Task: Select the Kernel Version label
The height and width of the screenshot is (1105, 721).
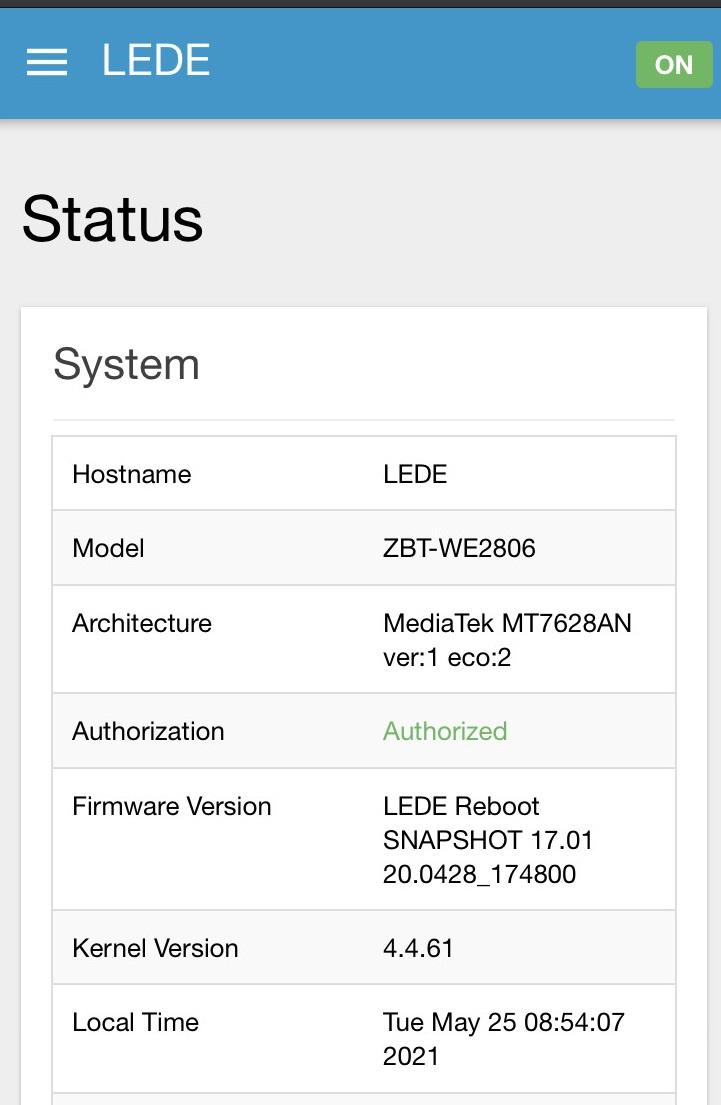Action: coord(155,949)
